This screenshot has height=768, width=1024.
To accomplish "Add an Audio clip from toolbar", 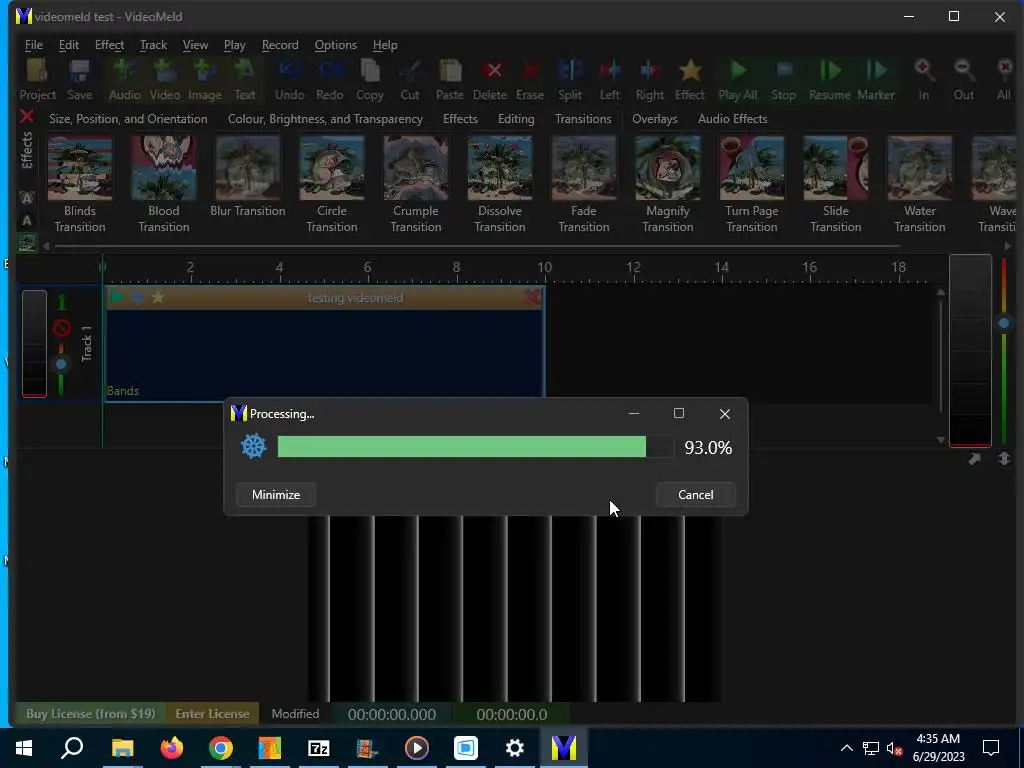I will (x=124, y=80).
